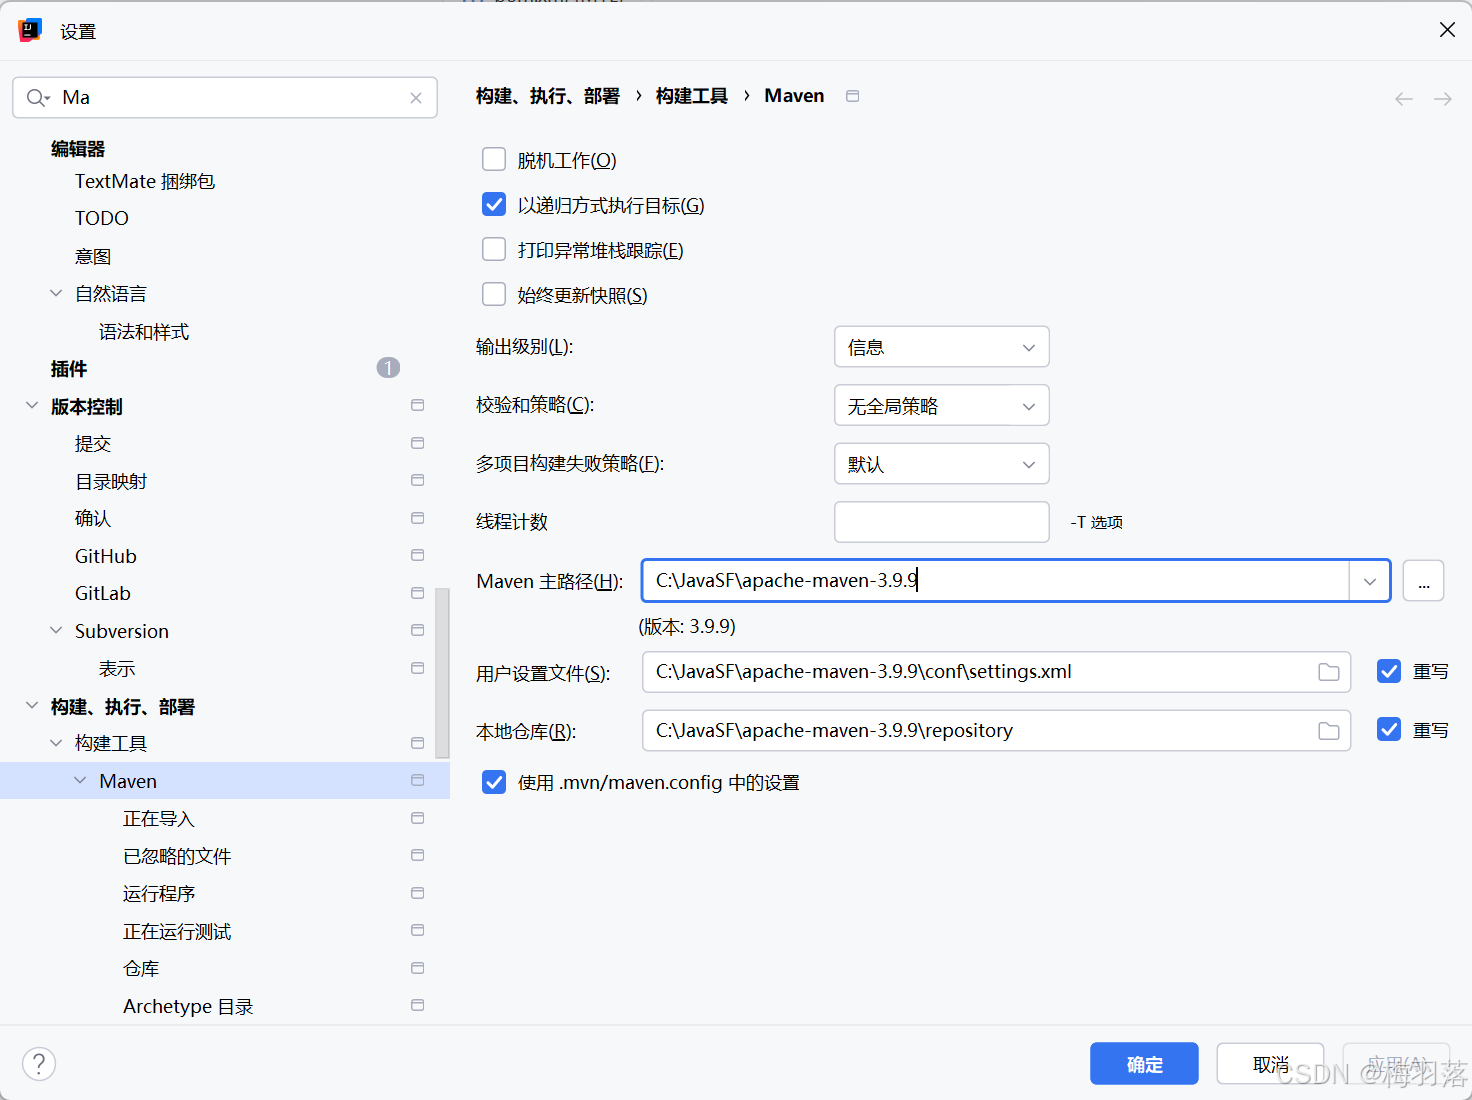Select 仓库 under Maven
The width and height of the screenshot is (1472, 1100).
coord(141,969)
